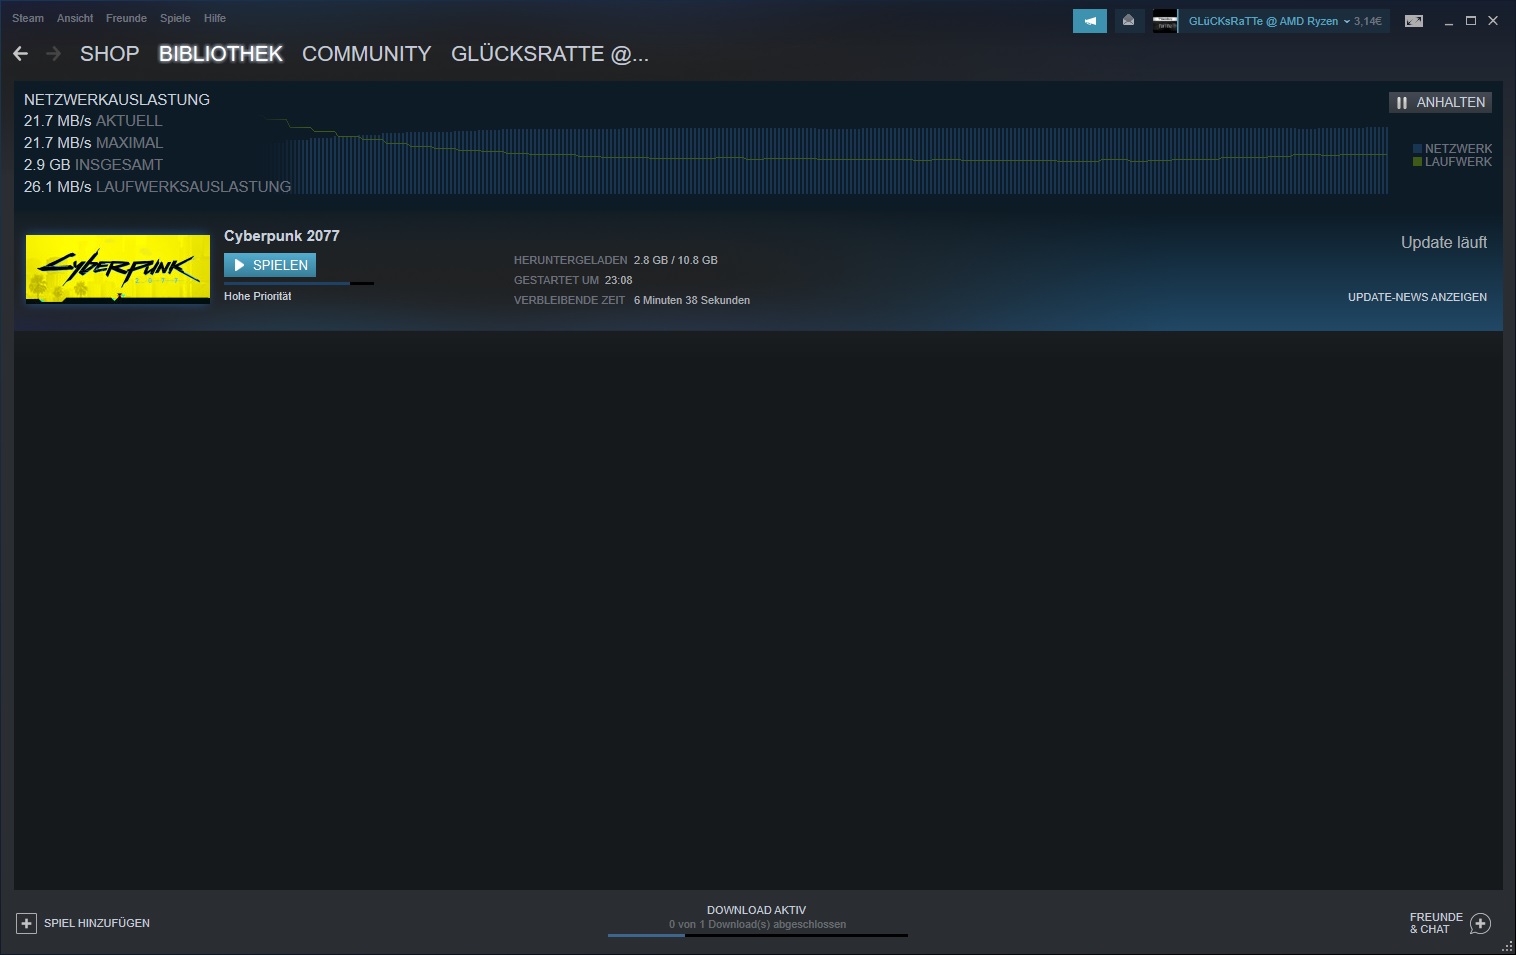The width and height of the screenshot is (1516, 955).
Task: Click the Update läuft status text
Action: coord(1444,242)
